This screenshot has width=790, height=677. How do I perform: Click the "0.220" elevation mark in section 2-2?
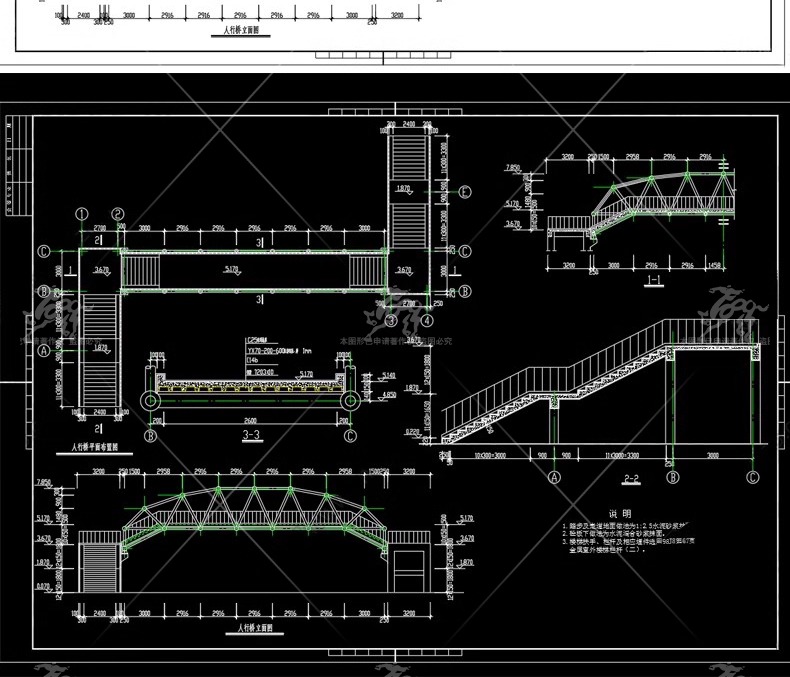pyautogui.click(x=412, y=432)
